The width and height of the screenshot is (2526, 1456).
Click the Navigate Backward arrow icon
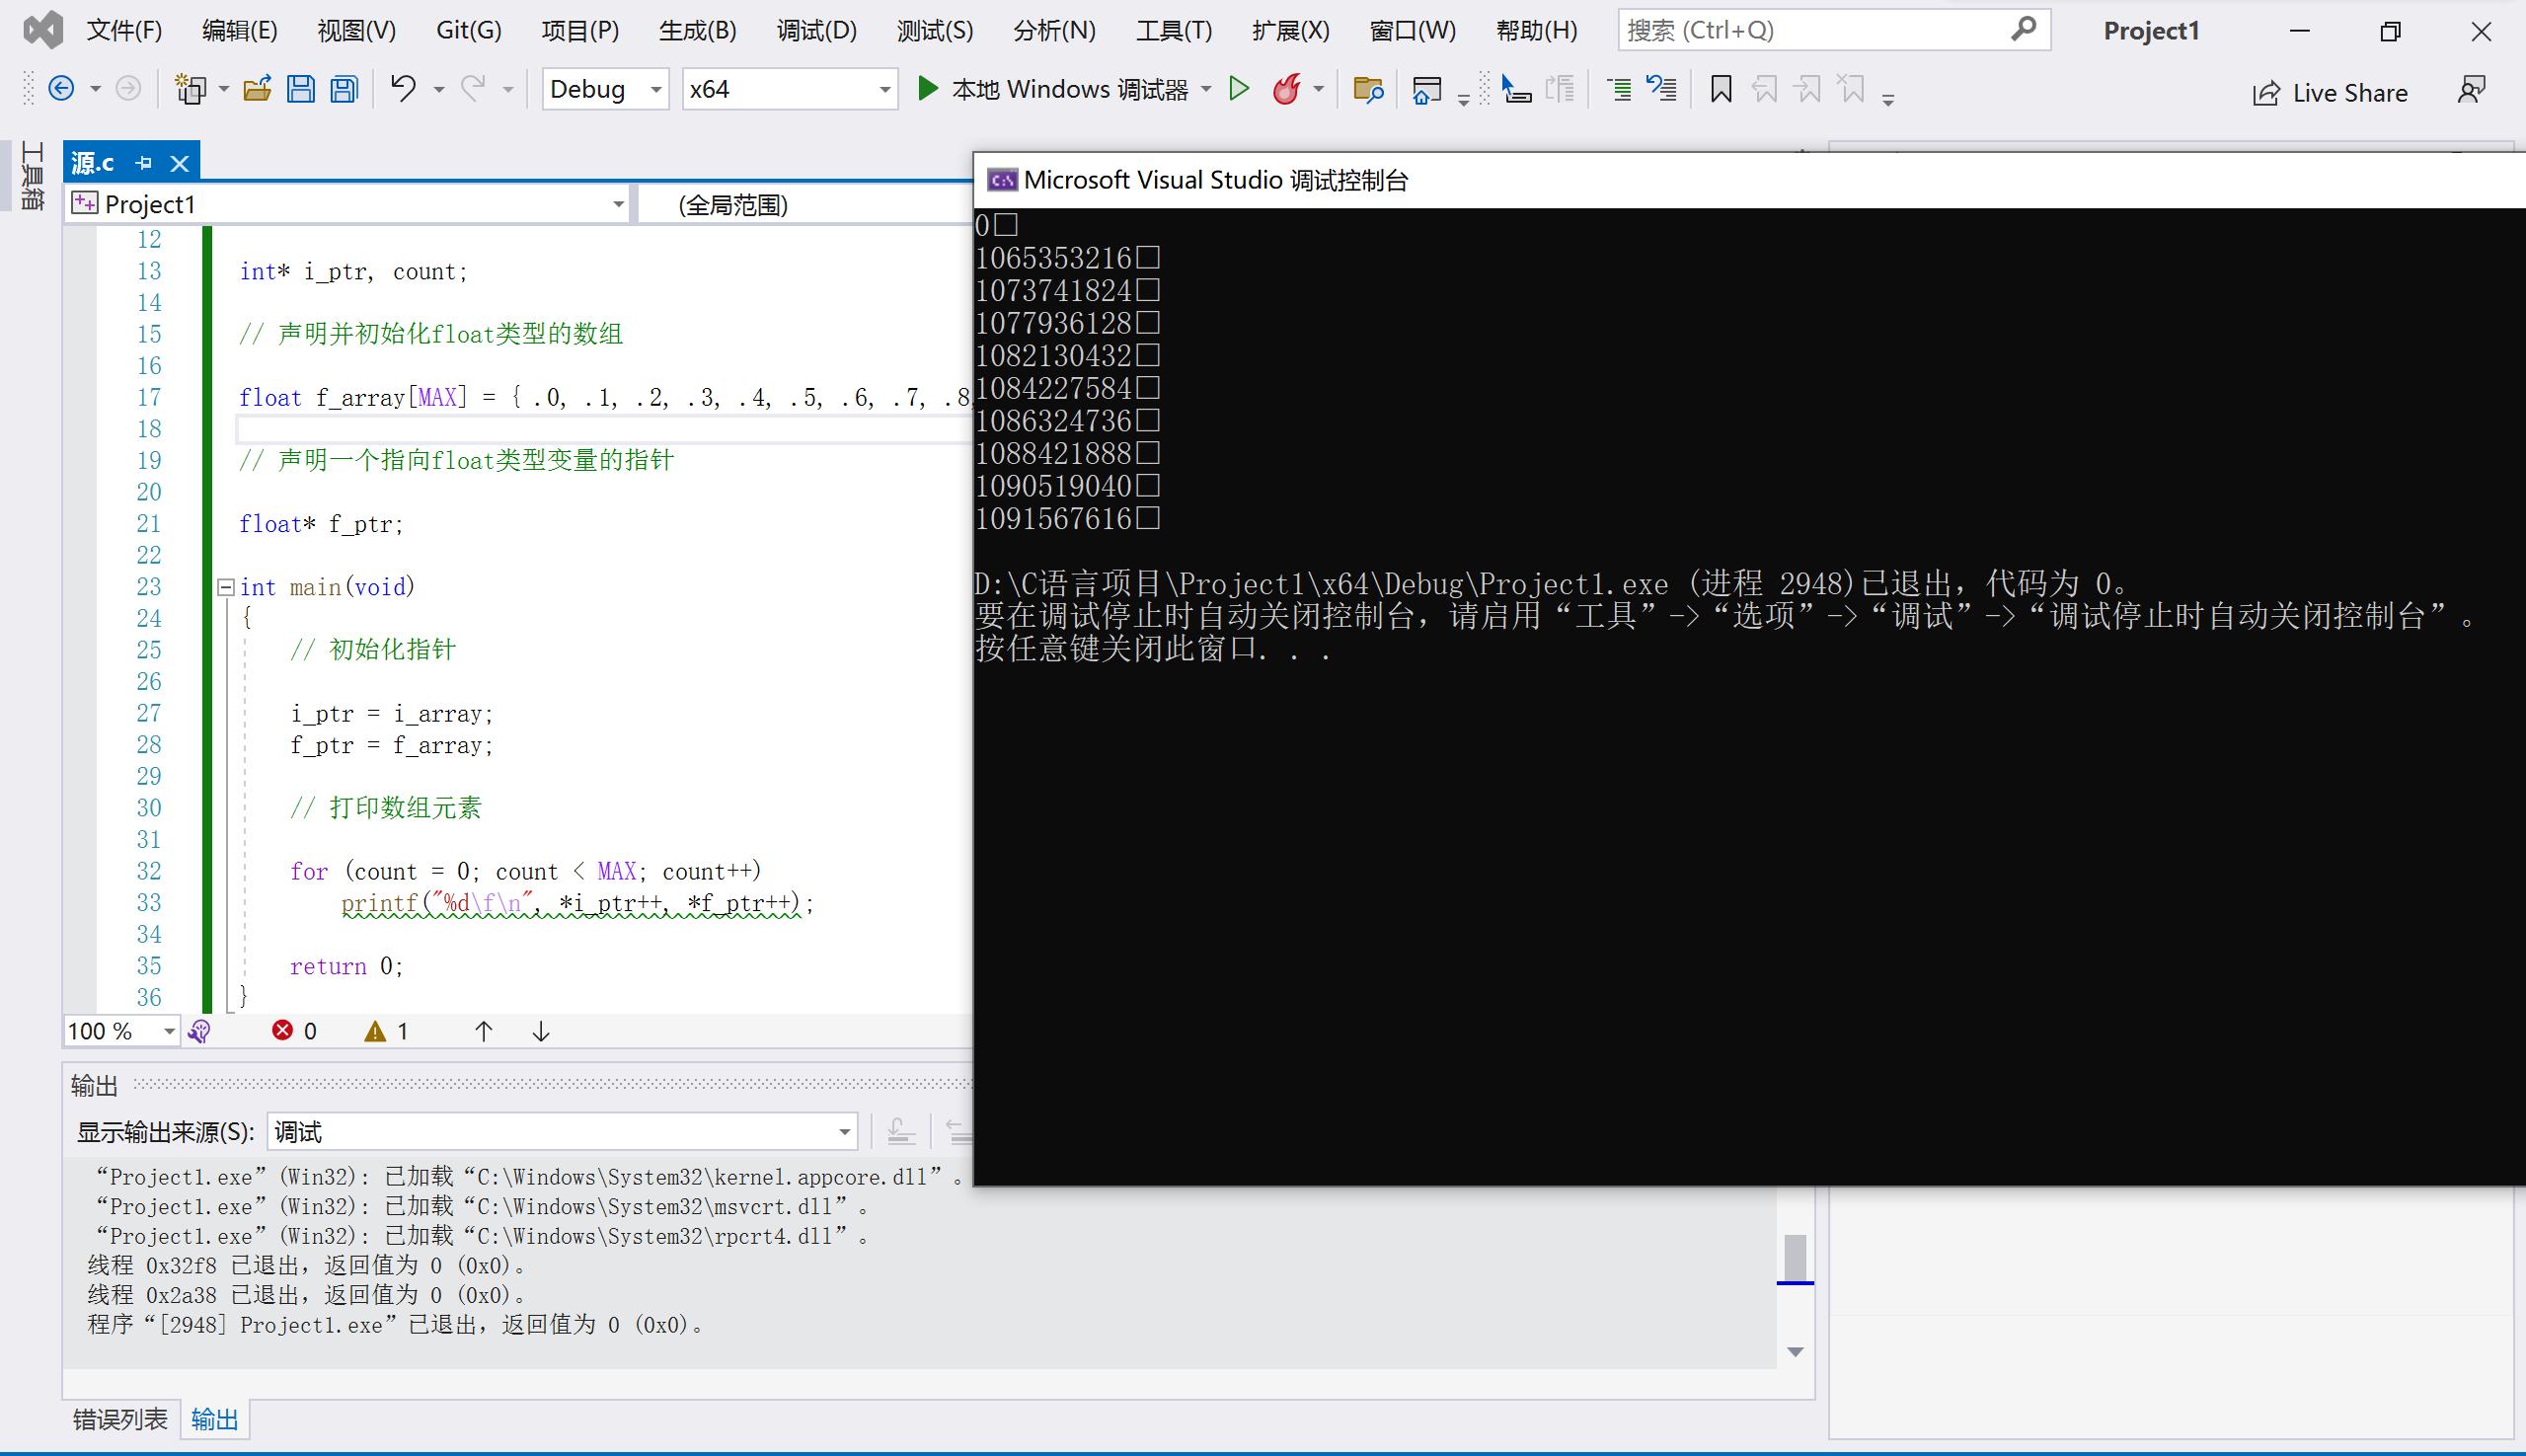pos(61,89)
